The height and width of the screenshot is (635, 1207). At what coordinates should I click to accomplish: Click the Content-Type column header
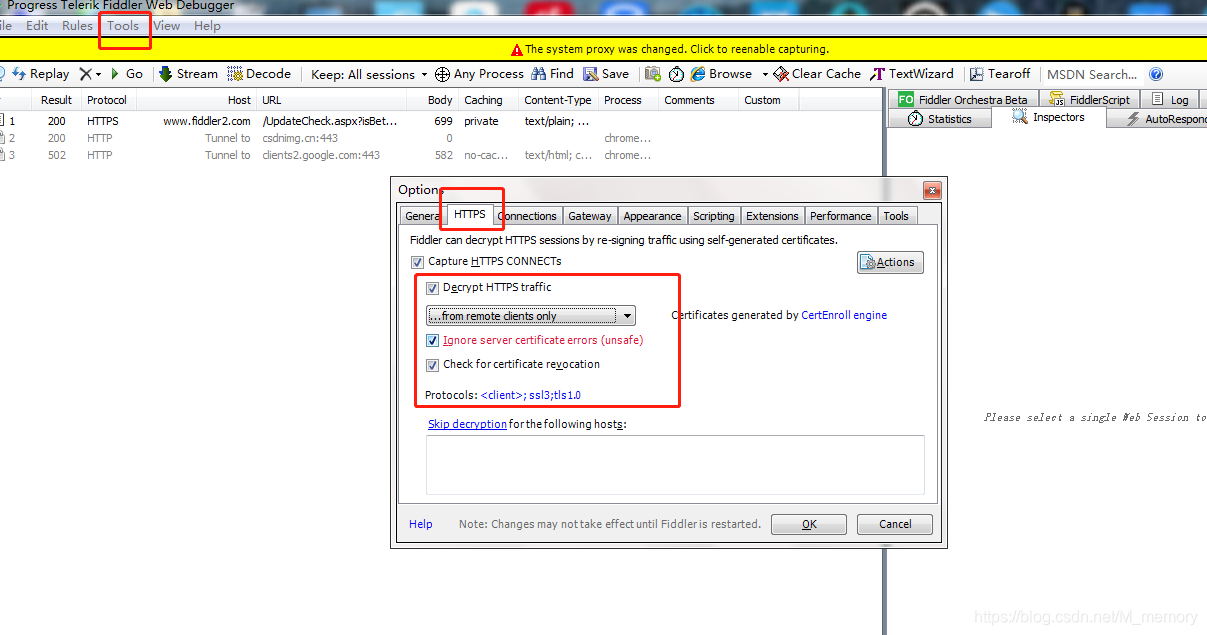pos(558,100)
